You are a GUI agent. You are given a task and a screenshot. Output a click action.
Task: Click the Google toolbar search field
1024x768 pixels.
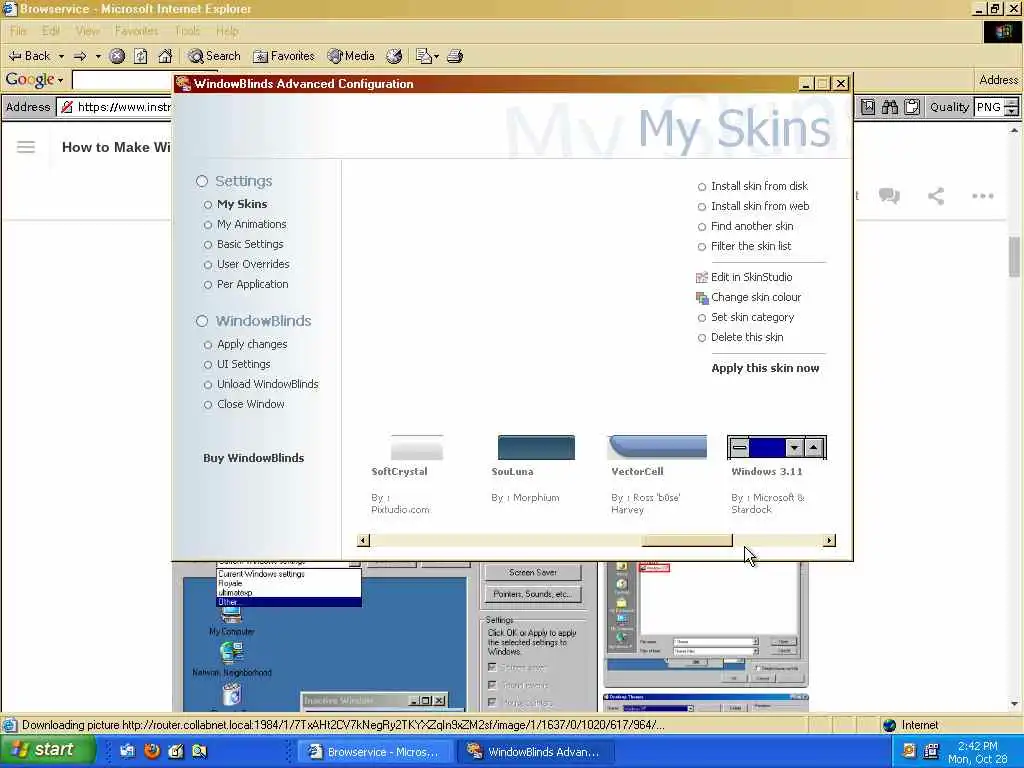123,80
